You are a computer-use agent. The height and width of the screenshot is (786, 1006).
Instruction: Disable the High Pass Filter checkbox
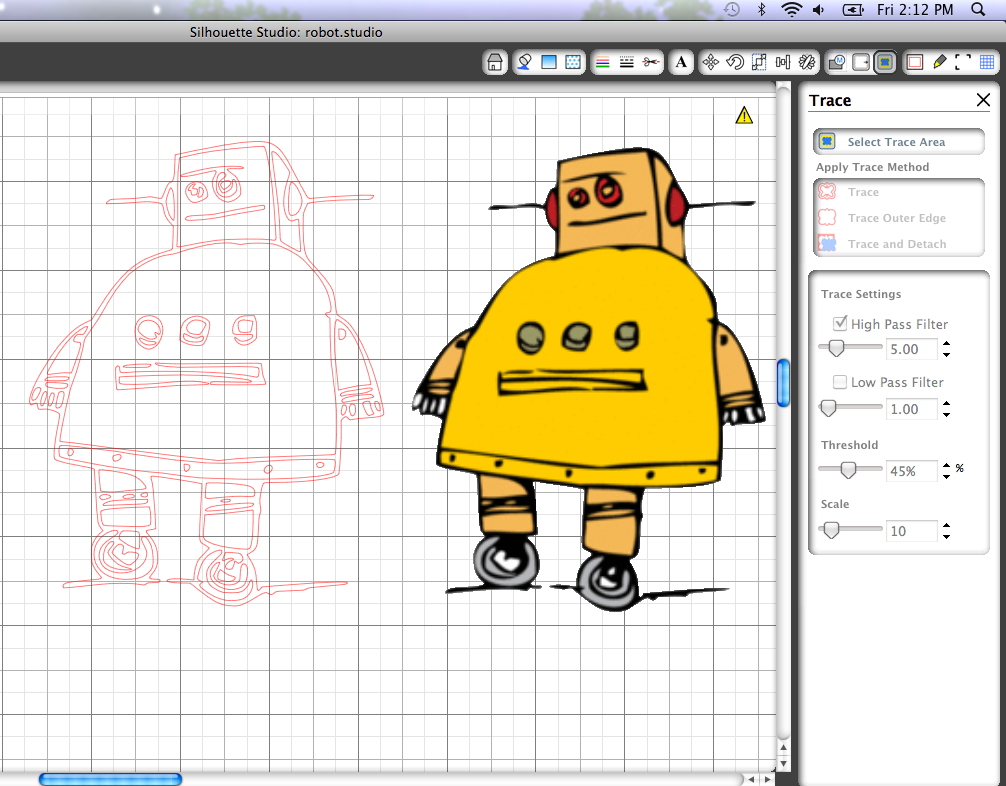pos(840,323)
